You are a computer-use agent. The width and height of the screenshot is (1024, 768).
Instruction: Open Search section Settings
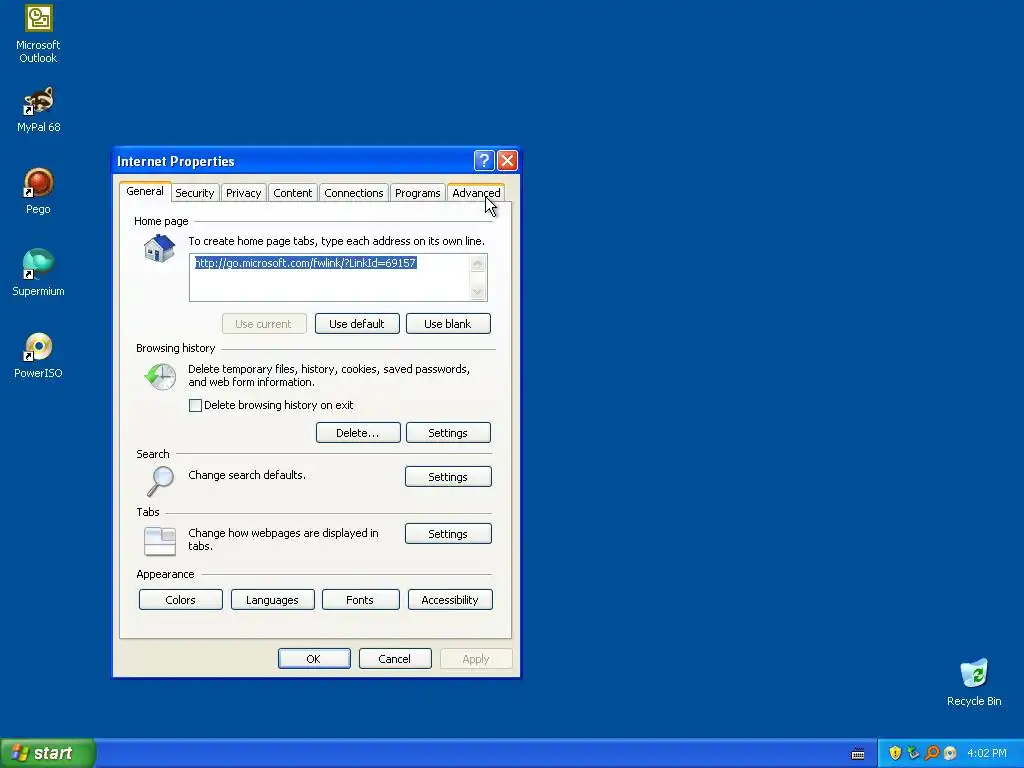[x=448, y=477]
